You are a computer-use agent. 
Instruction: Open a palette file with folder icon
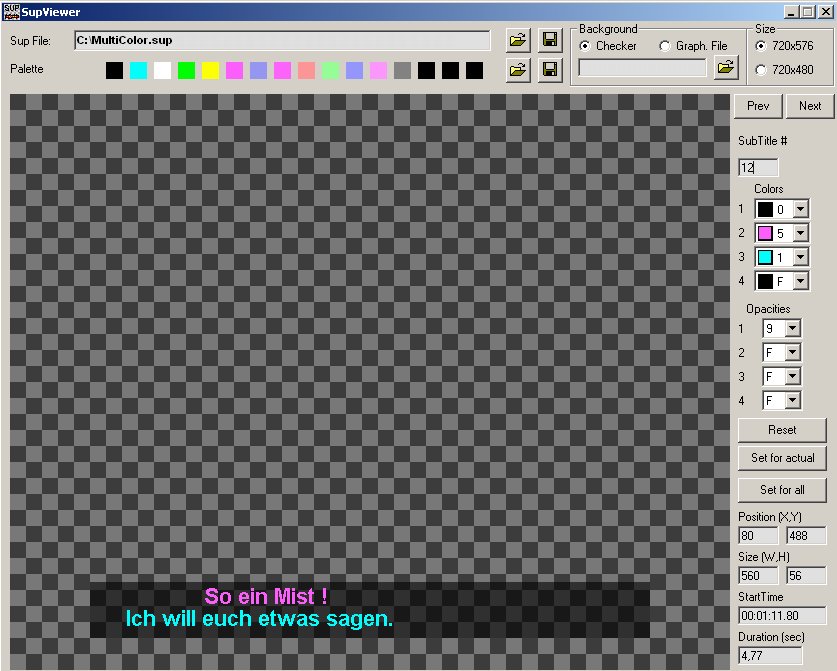518,70
